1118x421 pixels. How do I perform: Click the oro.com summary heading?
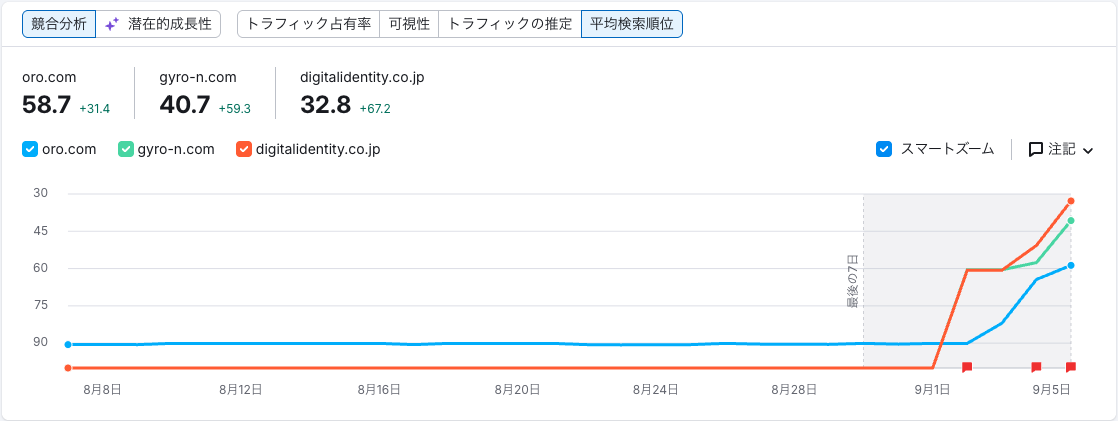coord(49,78)
